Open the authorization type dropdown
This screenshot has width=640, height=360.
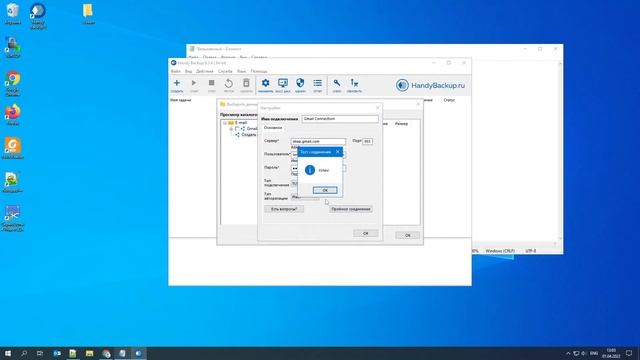point(304,197)
